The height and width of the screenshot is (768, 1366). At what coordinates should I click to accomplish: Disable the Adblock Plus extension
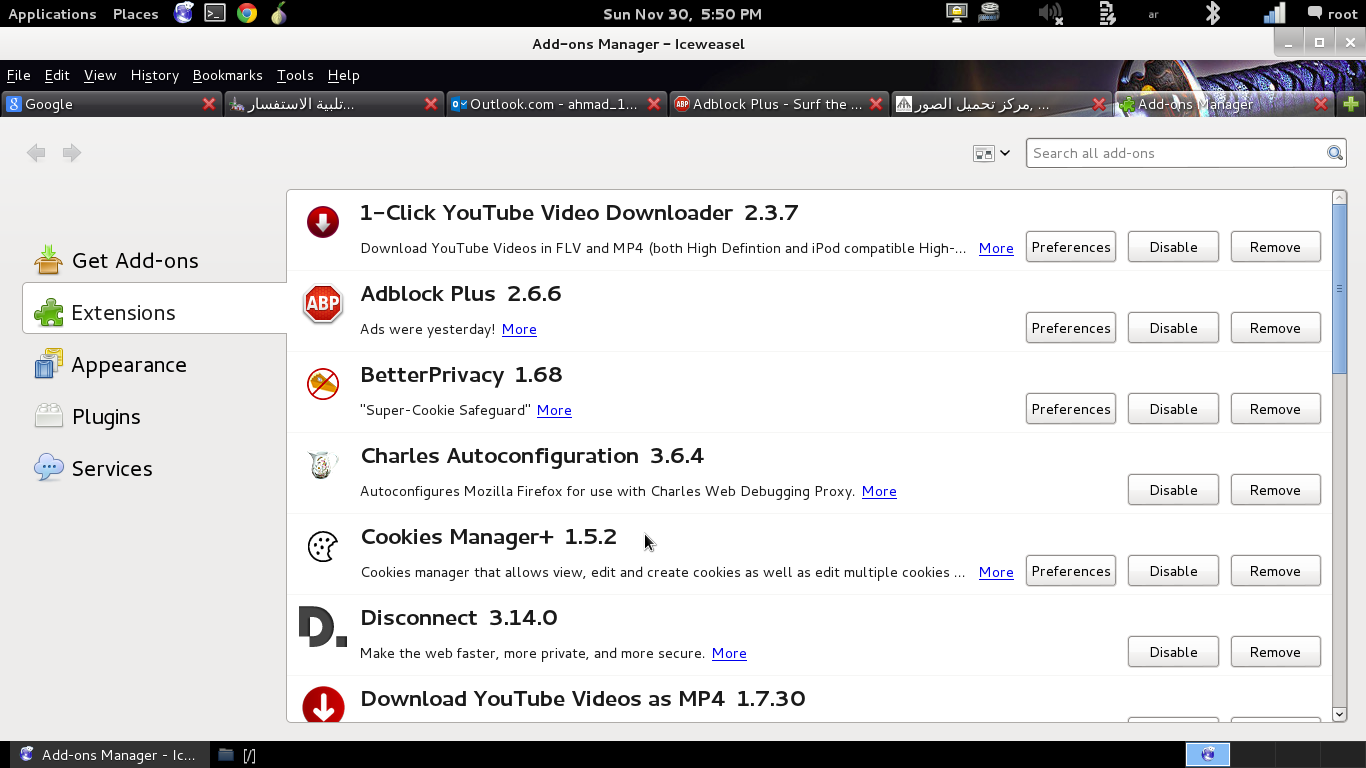(x=1172, y=328)
